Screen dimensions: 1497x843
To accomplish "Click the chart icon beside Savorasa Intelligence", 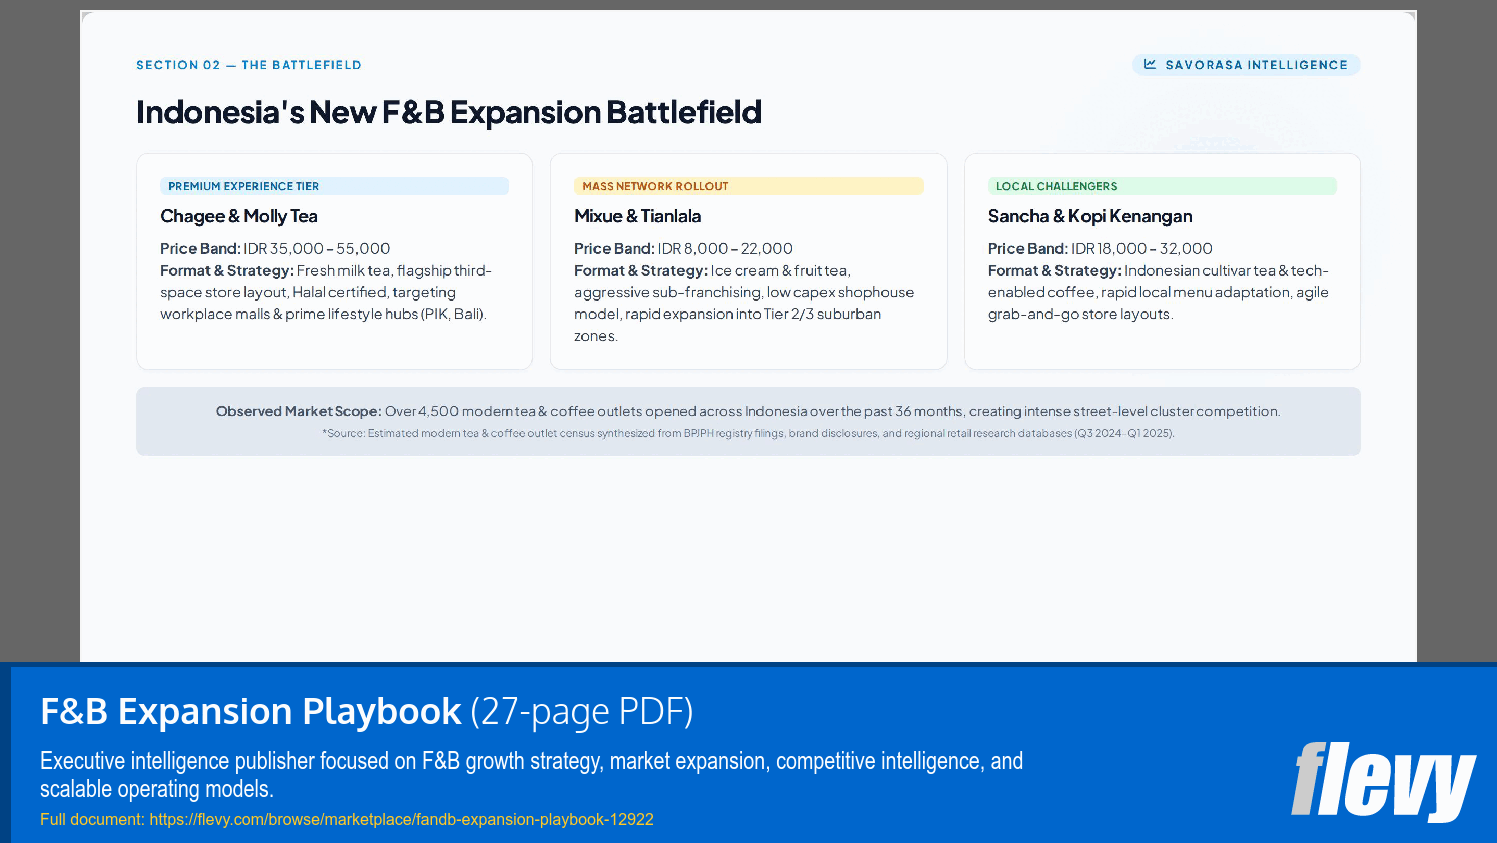I will click(1150, 64).
